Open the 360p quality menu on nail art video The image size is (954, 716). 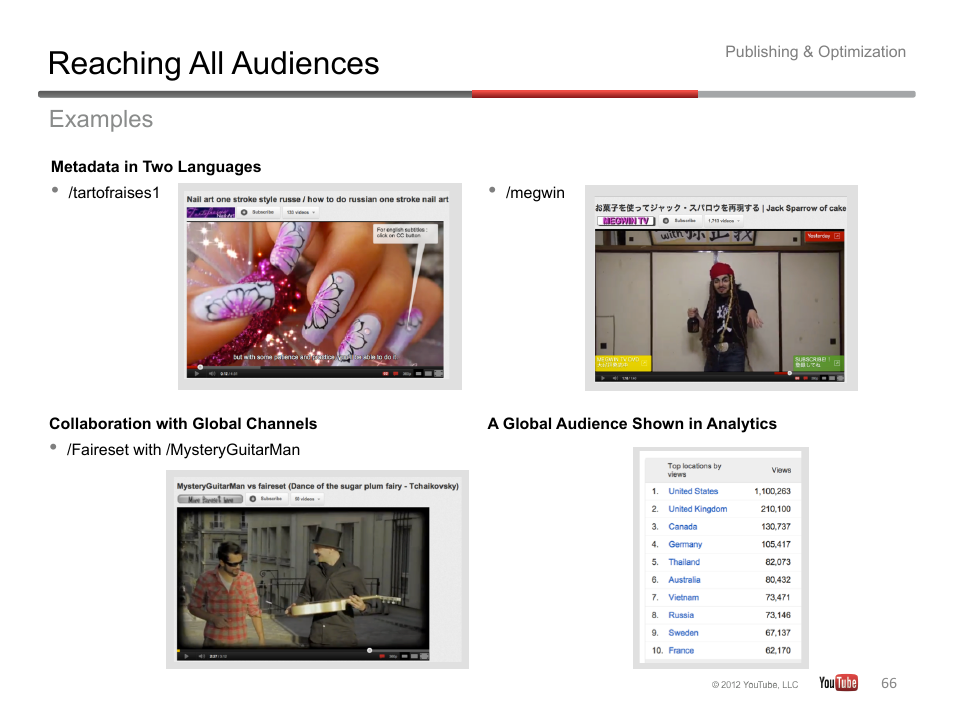point(406,374)
